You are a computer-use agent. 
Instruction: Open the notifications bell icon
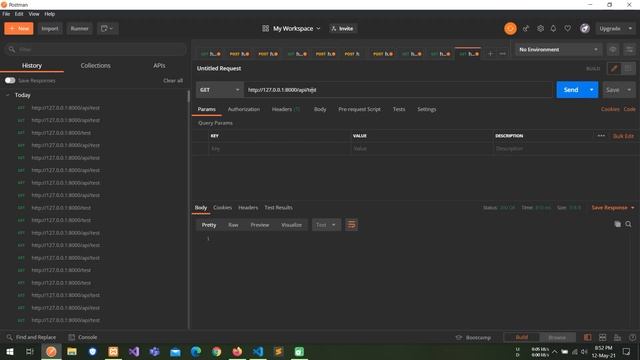coord(553,29)
